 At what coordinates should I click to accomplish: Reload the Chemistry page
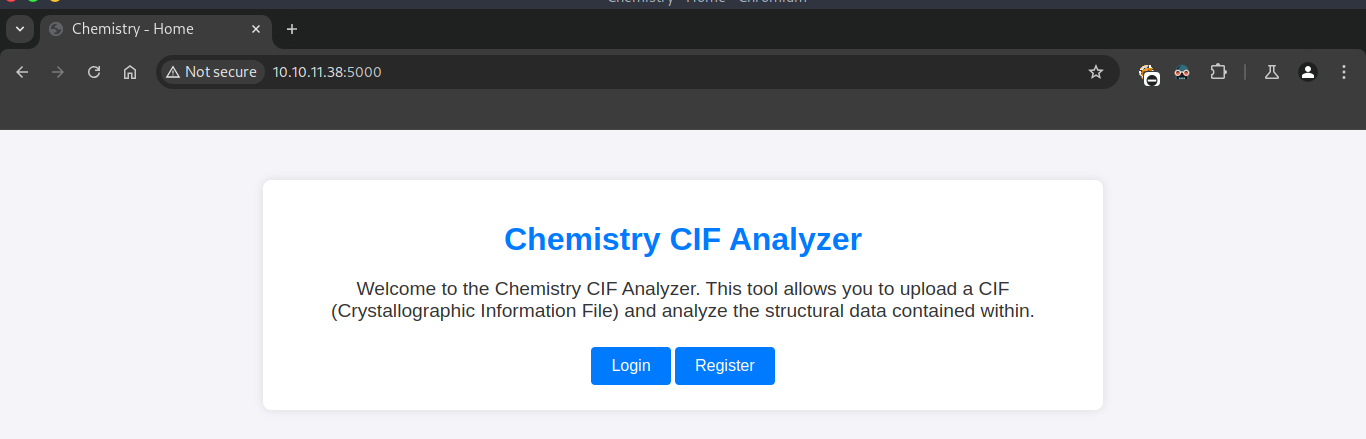(94, 72)
